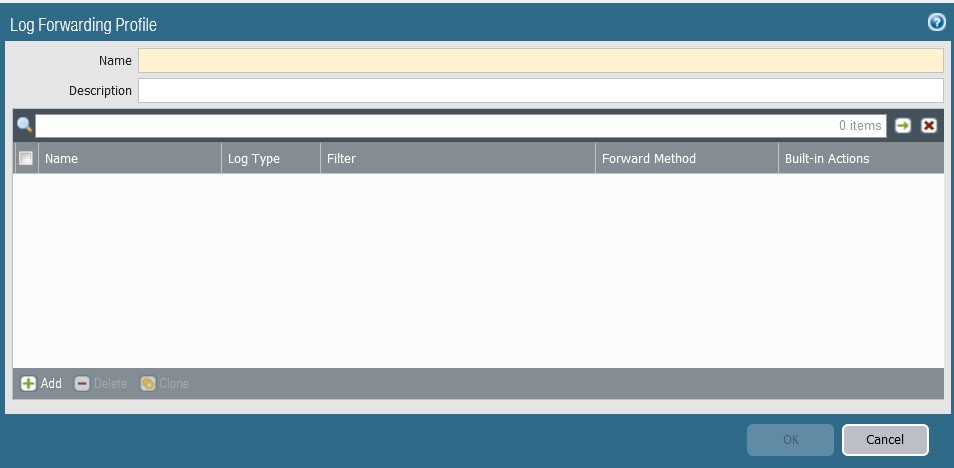
Task: Clear filter with red X icon
Action: tap(928, 125)
